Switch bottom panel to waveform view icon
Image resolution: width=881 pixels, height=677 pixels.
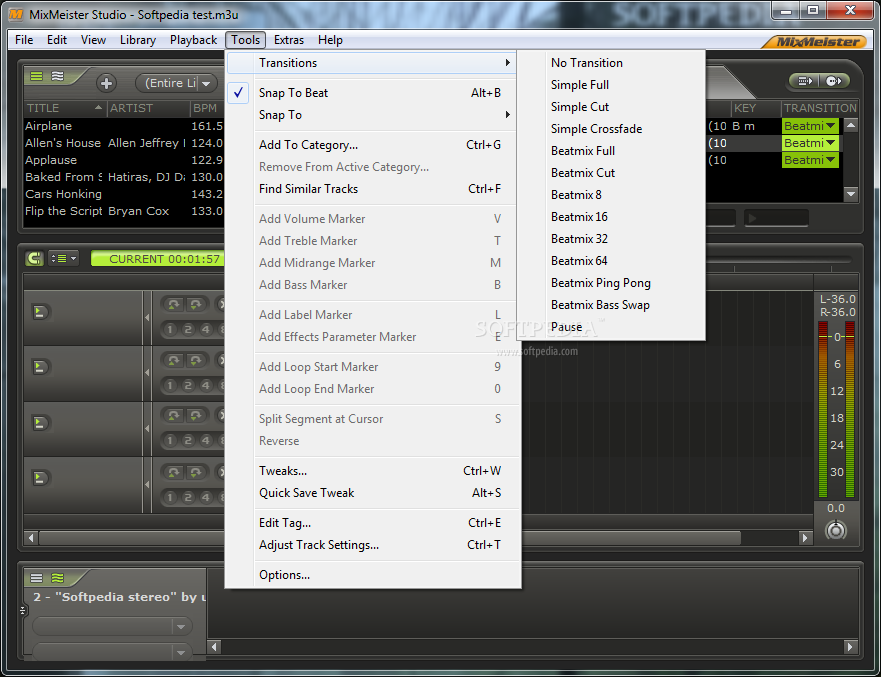point(57,578)
